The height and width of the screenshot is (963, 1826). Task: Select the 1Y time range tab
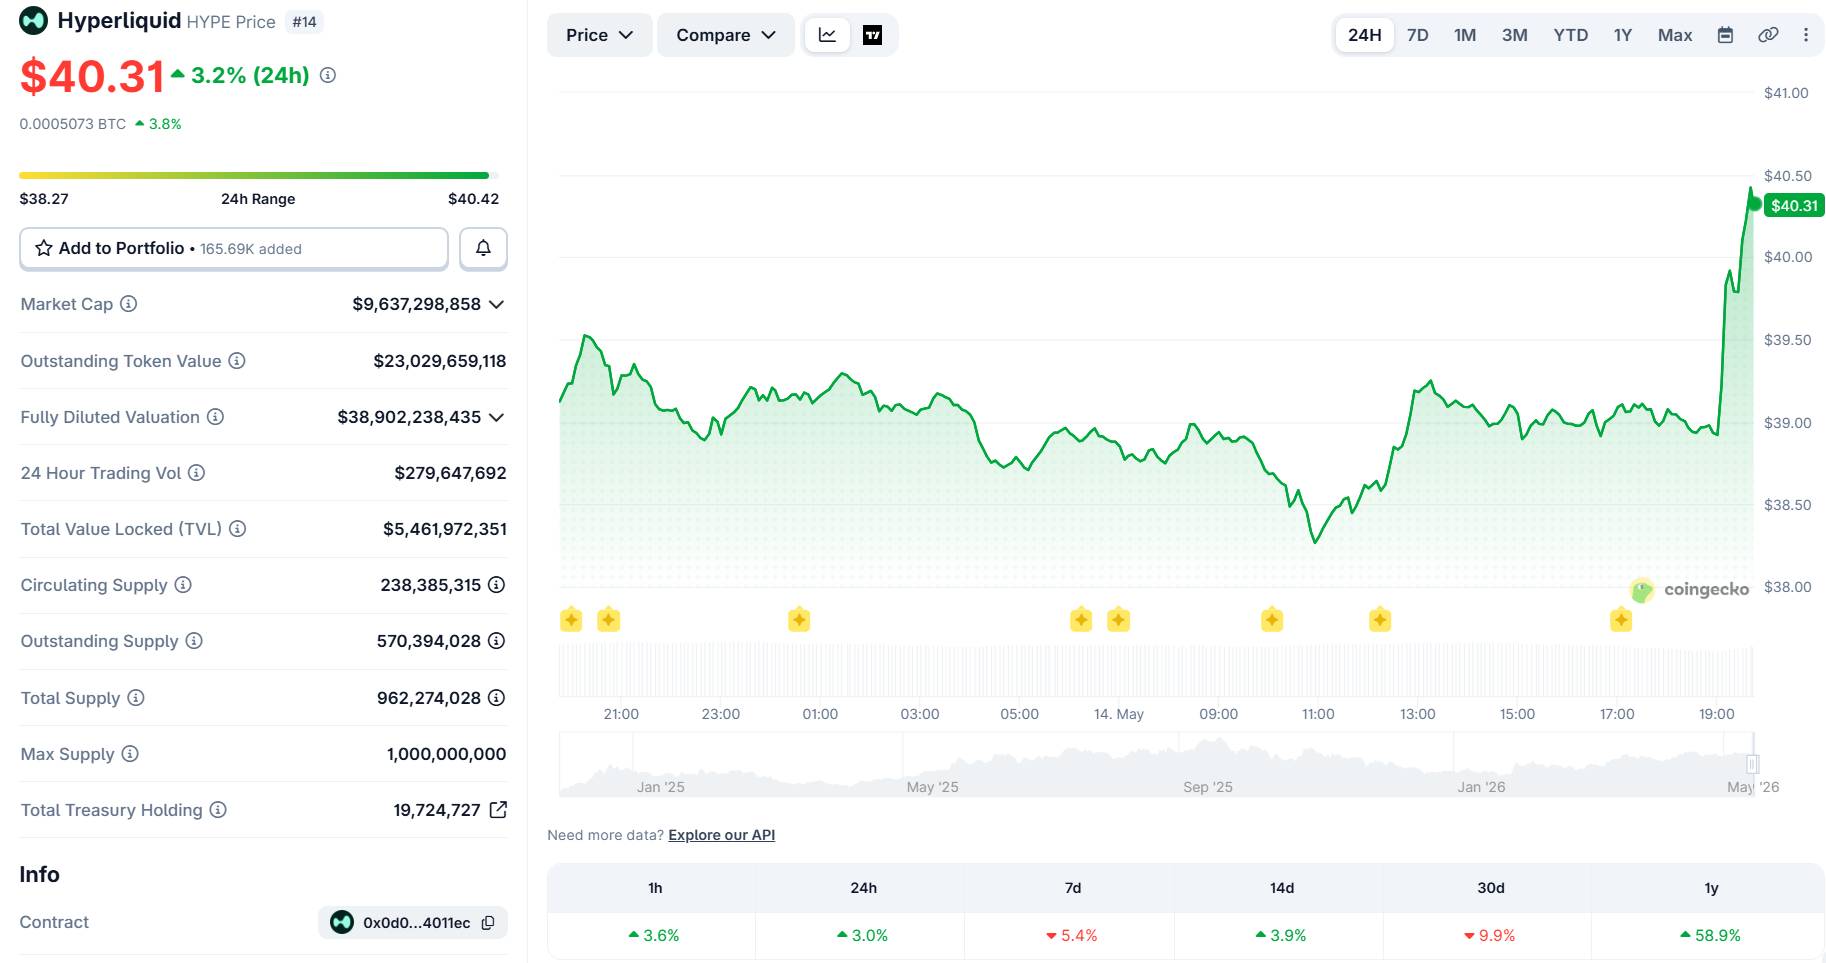(1623, 35)
